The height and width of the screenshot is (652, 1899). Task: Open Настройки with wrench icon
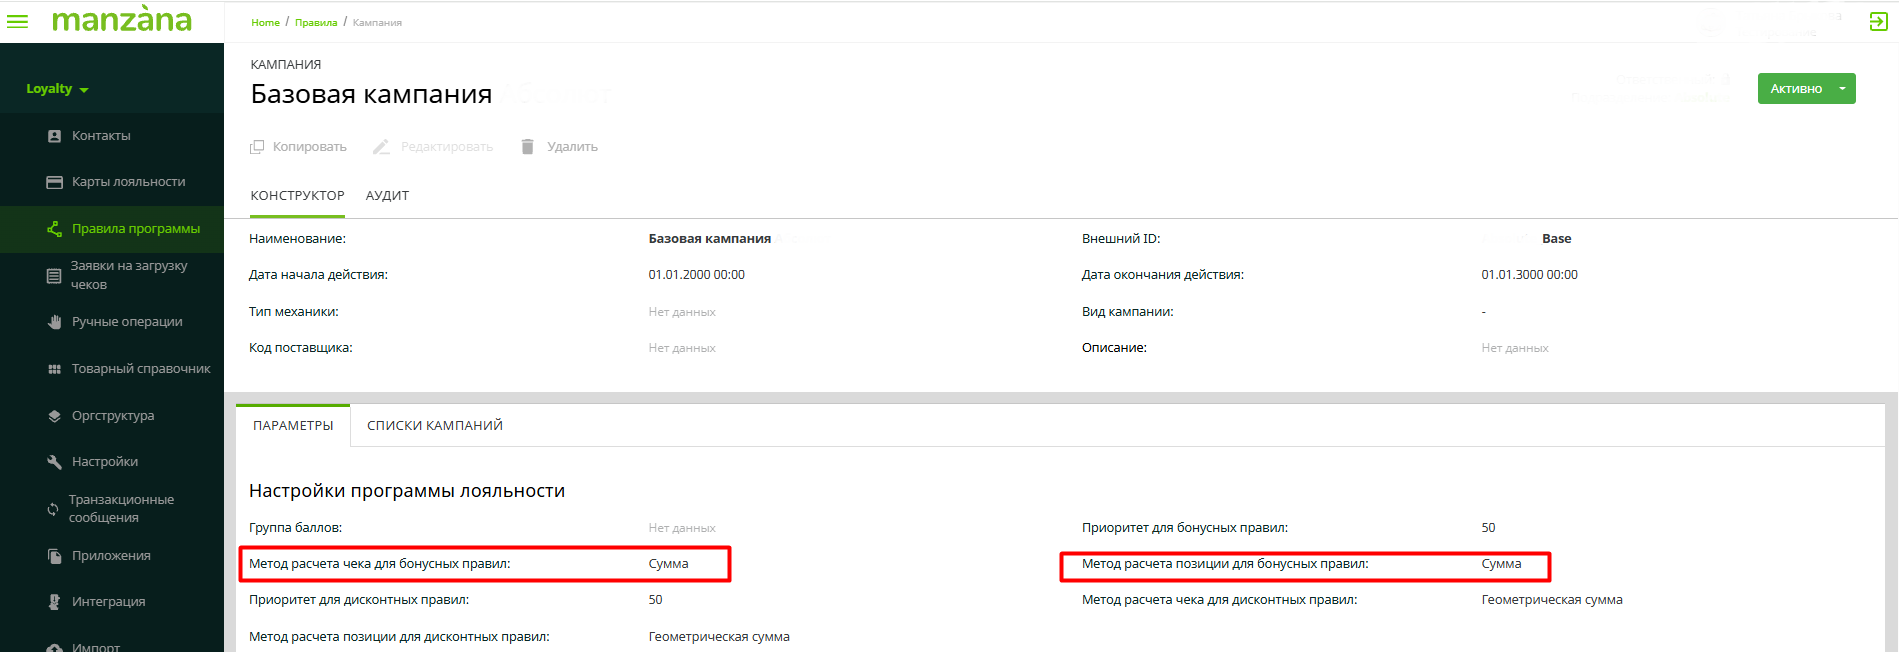[104, 462]
